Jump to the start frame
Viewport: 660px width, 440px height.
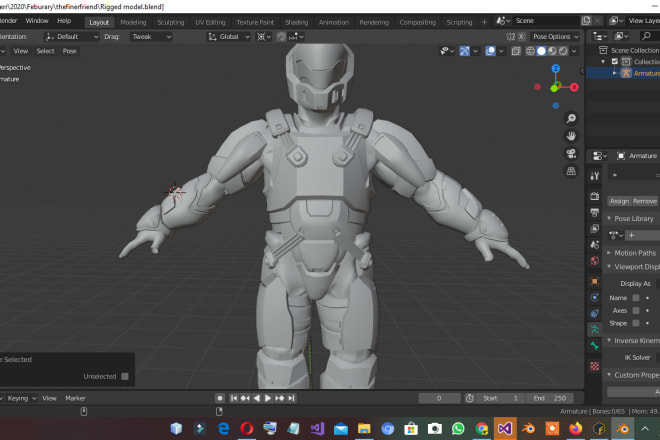(x=234, y=398)
